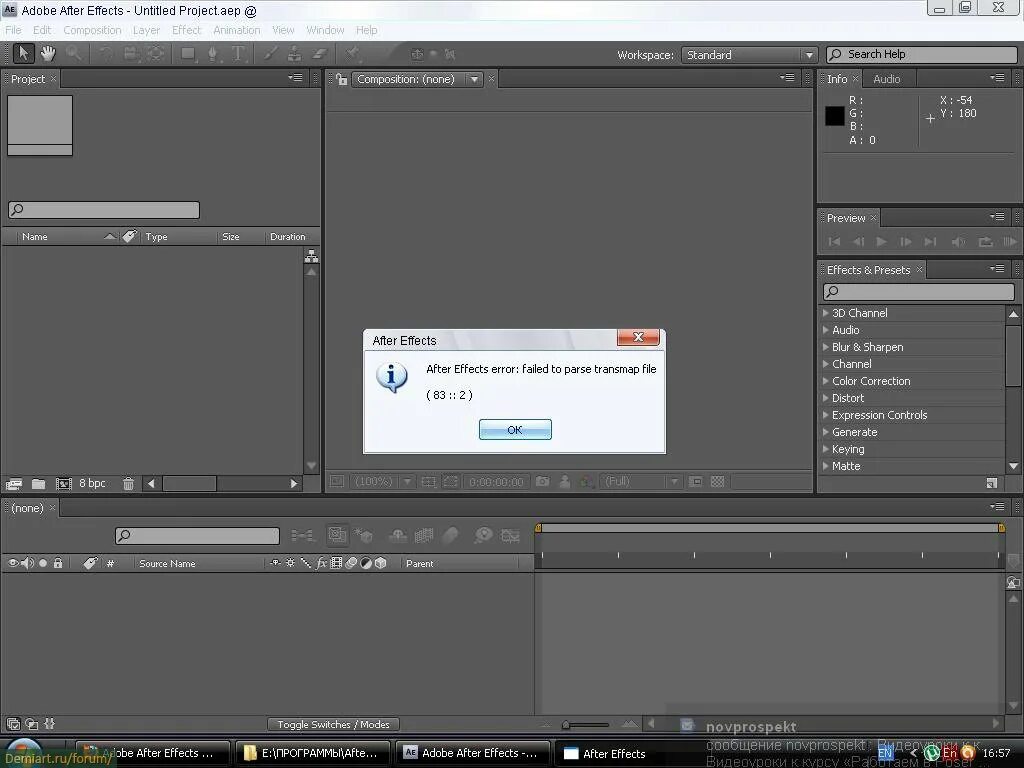This screenshot has height=768, width=1024.
Task: Select the Eraser tool
Action: (319, 54)
